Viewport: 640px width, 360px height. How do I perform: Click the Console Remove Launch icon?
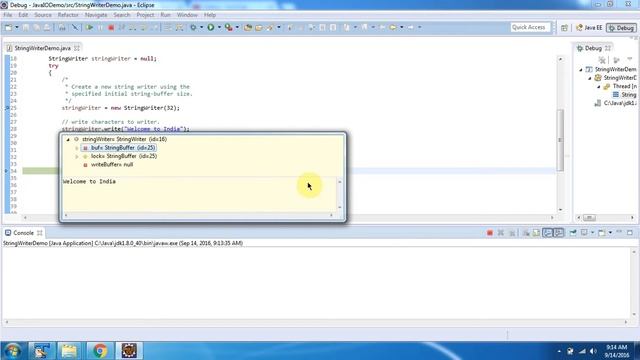(501, 233)
